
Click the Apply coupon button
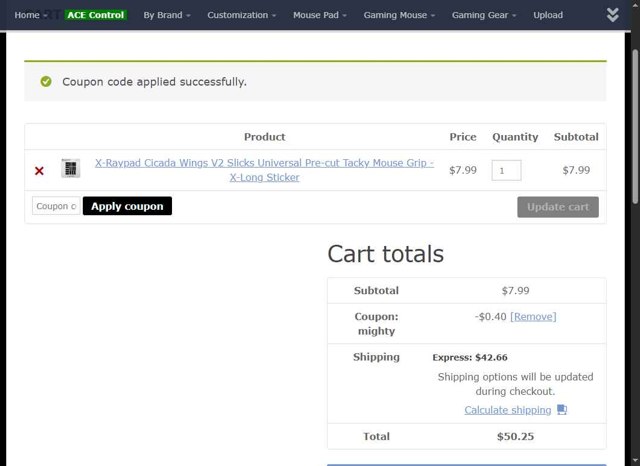coord(127,206)
